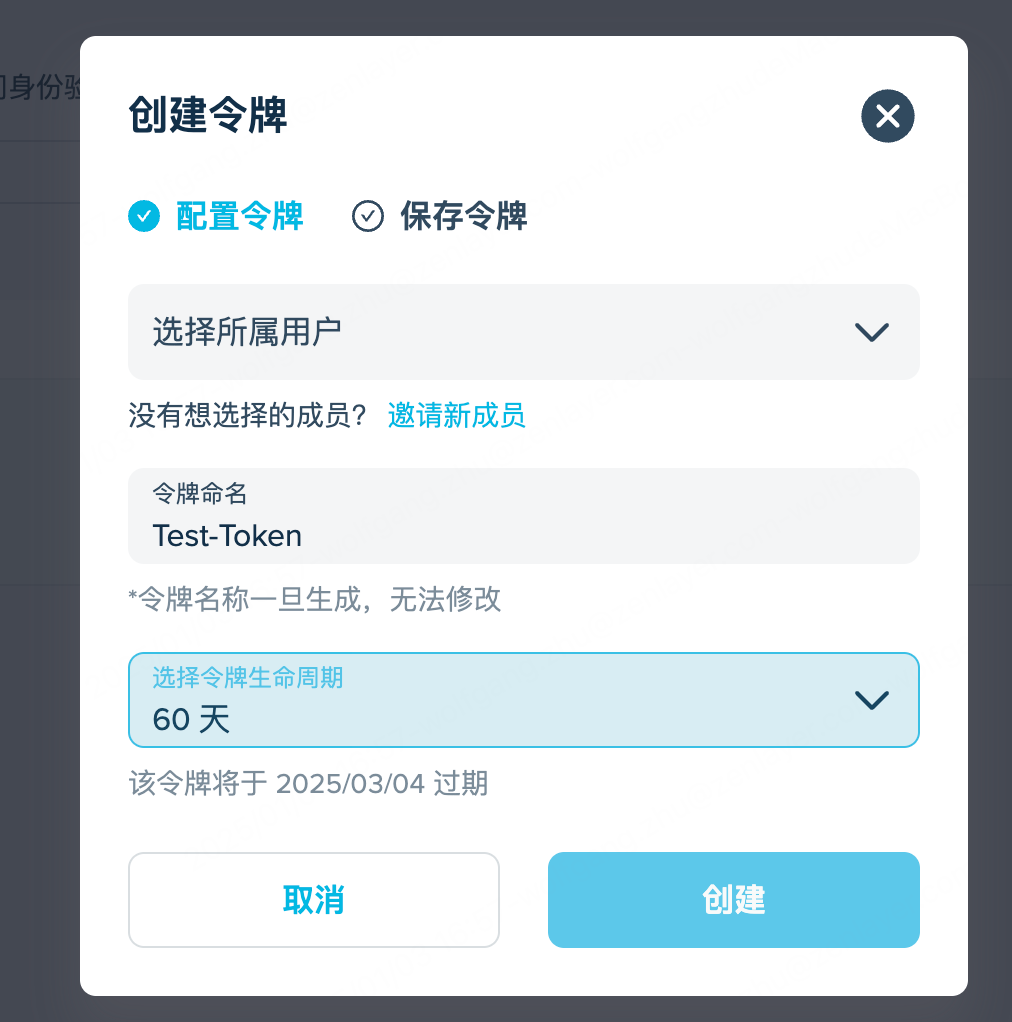
Task: Click the chevron arrow in 选择所属用户 field
Action: click(x=872, y=333)
